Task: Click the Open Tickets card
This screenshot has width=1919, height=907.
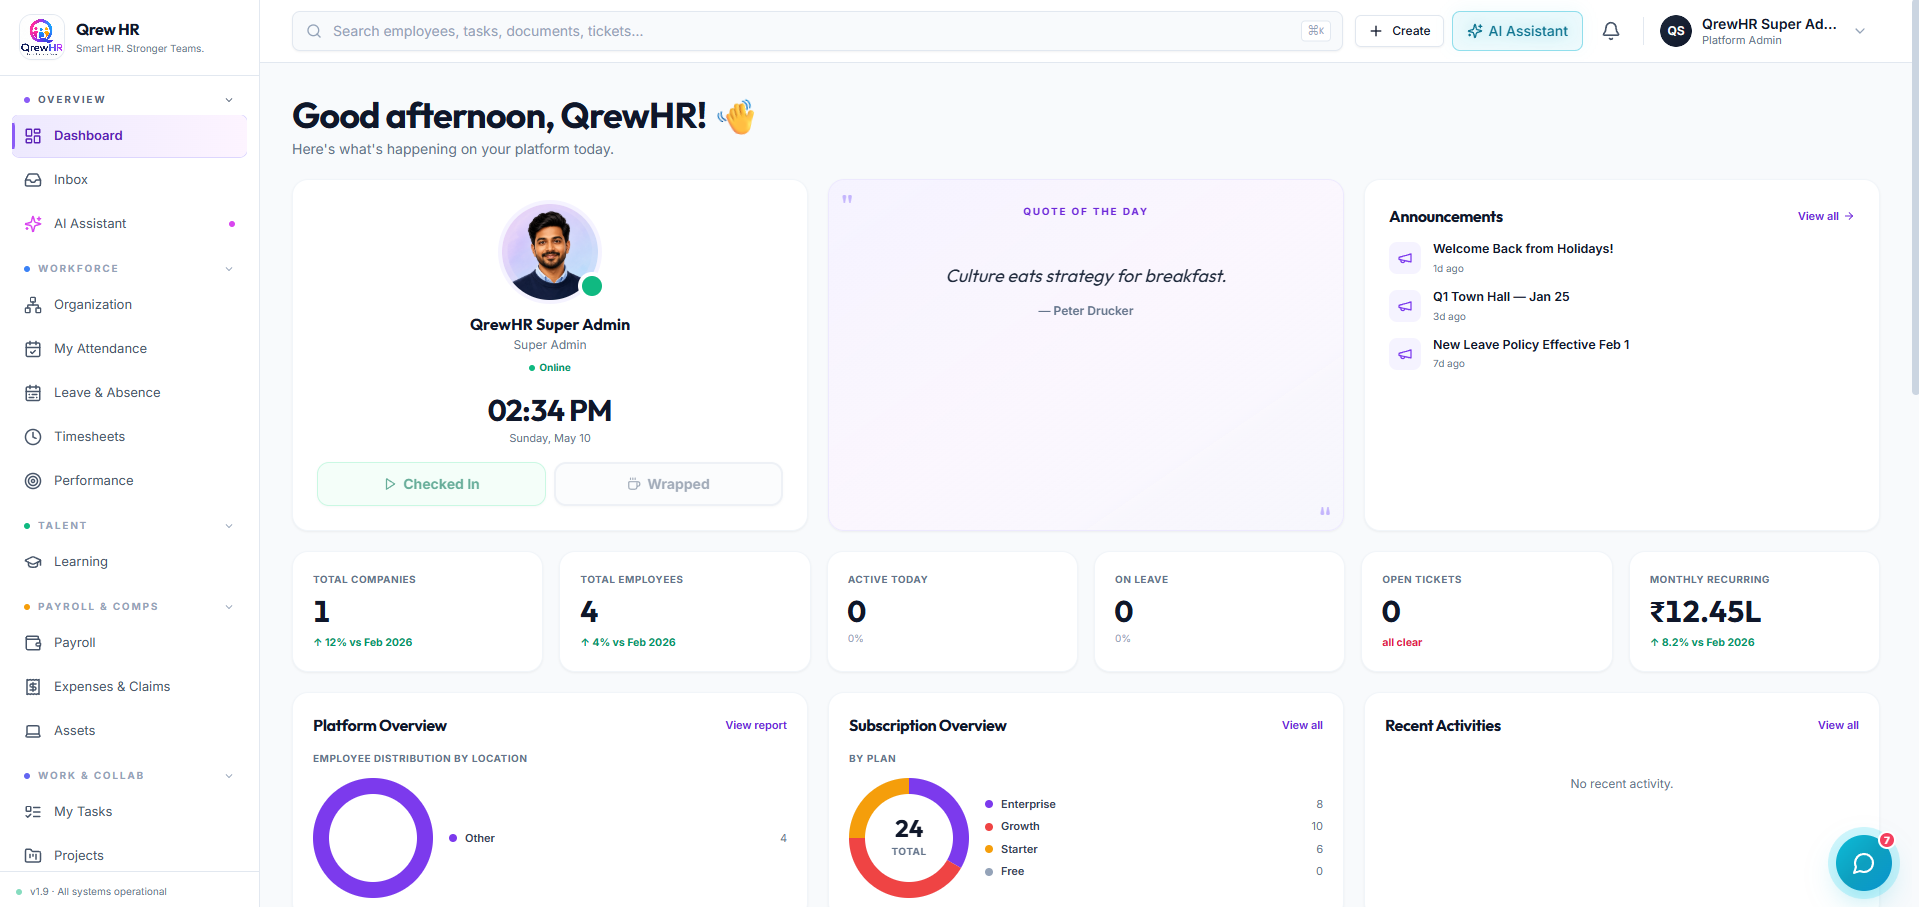Action: point(1486,612)
